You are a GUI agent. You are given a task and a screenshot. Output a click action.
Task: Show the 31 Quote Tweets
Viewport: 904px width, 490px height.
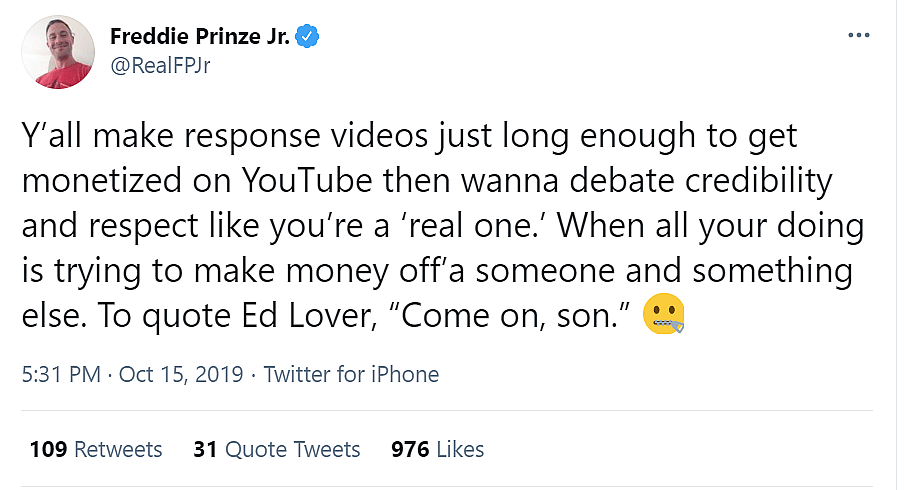(x=277, y=449)
